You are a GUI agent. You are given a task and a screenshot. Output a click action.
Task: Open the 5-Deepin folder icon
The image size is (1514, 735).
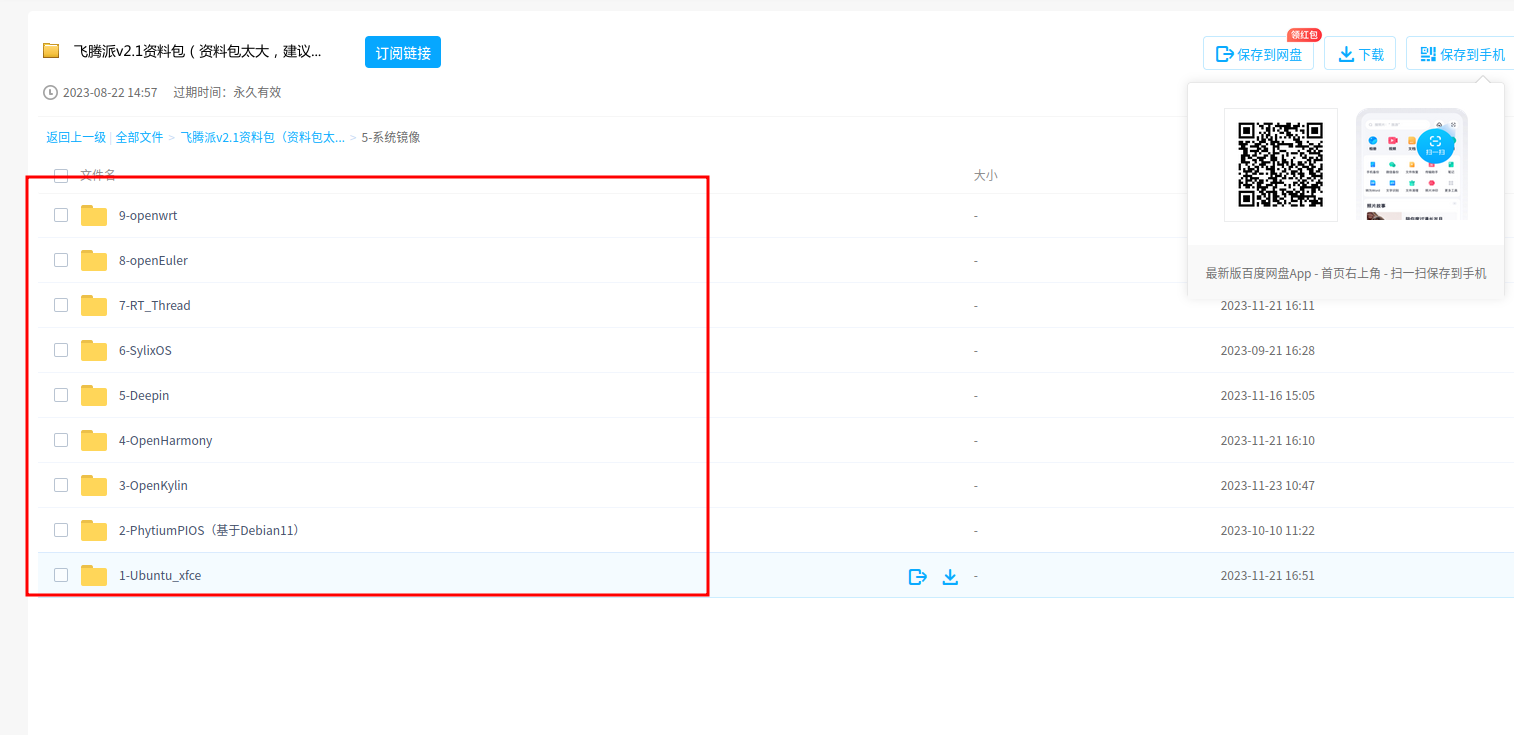click(x=94, y=395)
